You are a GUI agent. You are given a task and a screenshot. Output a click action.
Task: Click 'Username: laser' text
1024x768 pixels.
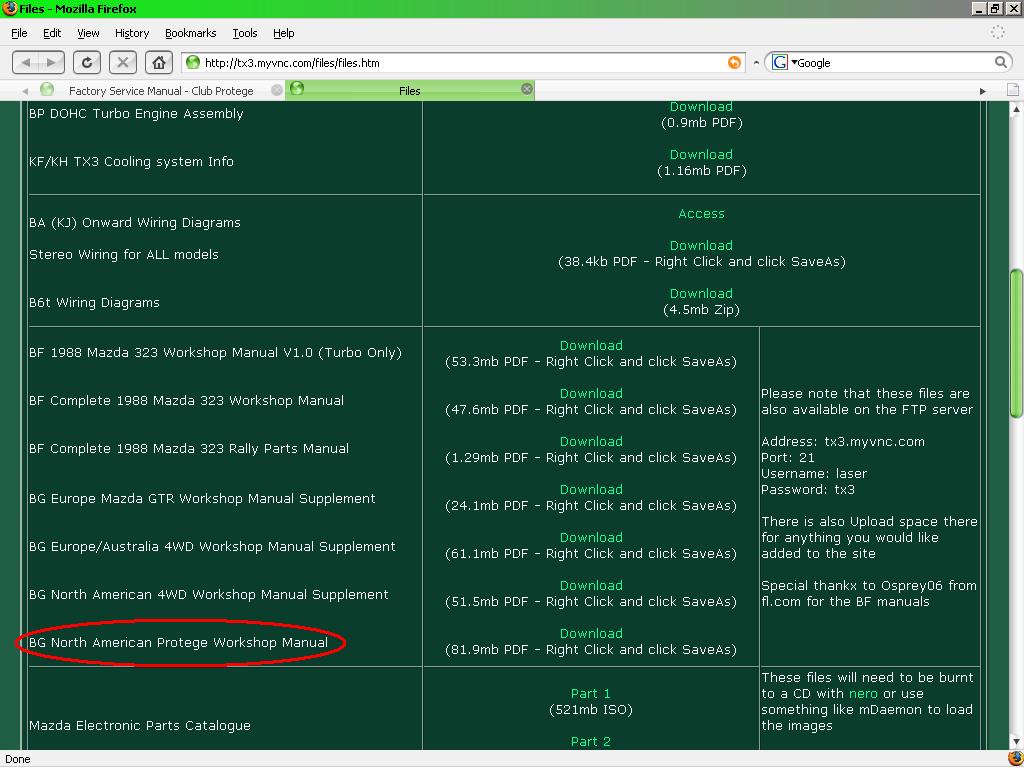click(x=814, y=473)
